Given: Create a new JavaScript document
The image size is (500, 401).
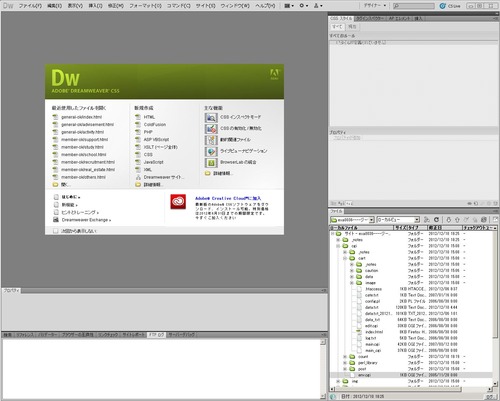Looking at the screenshot, I should [153, 162].
